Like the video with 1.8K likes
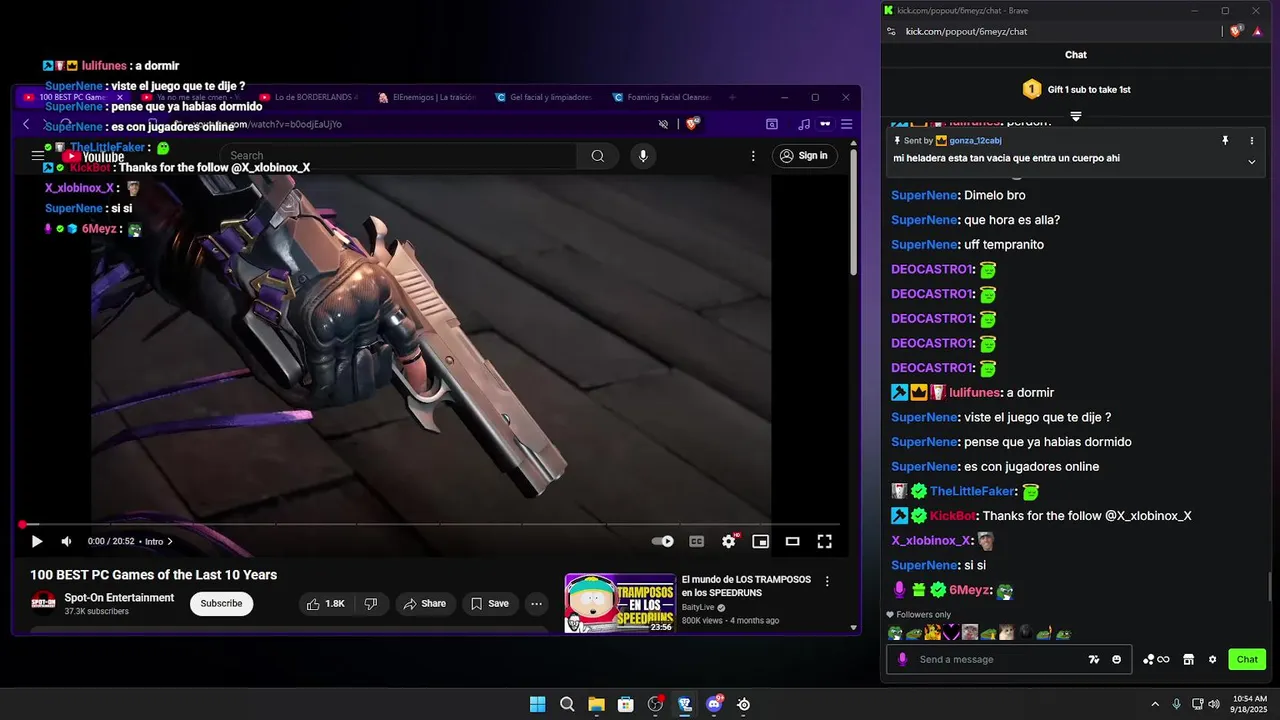1280x720 pixels. 326,604
